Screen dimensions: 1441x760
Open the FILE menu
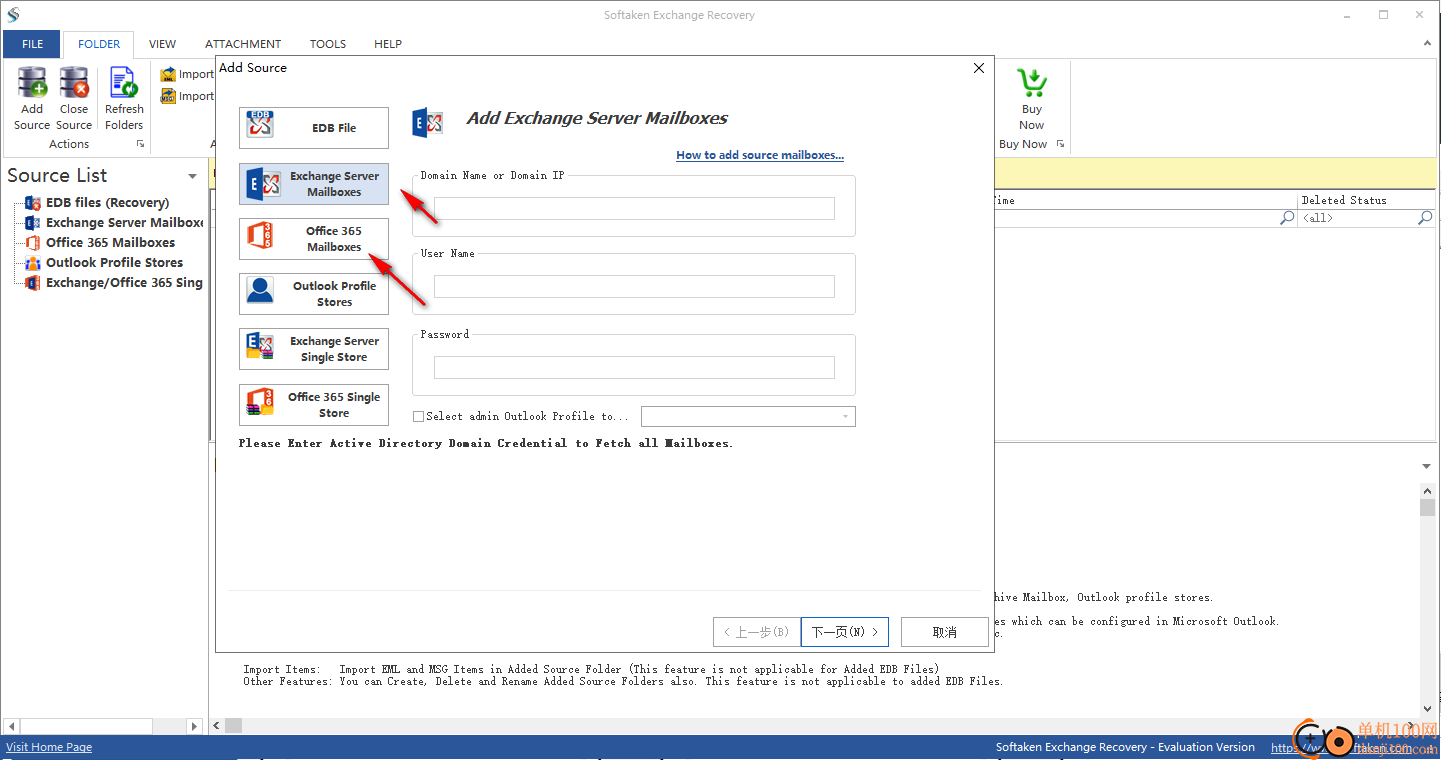(x=32, y=44)
